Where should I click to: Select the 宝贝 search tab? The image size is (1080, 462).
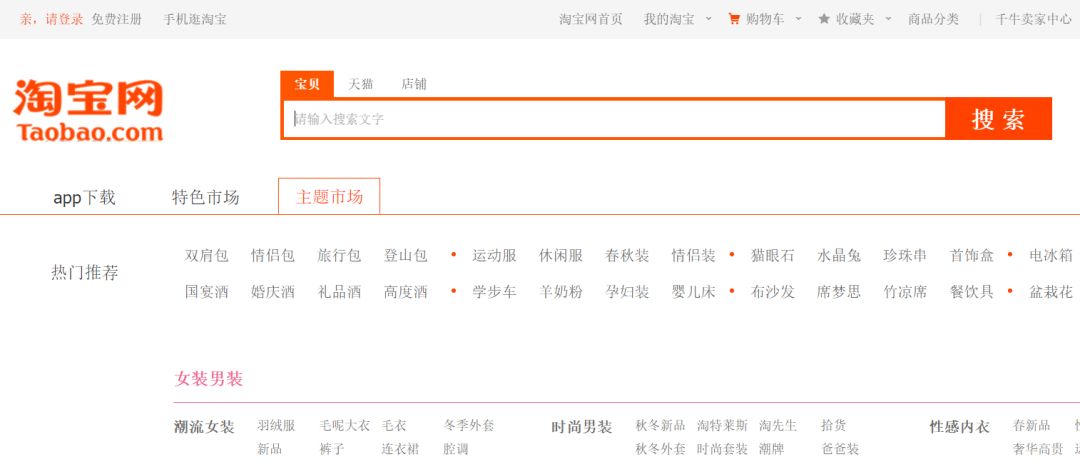(x=307, y=84)
